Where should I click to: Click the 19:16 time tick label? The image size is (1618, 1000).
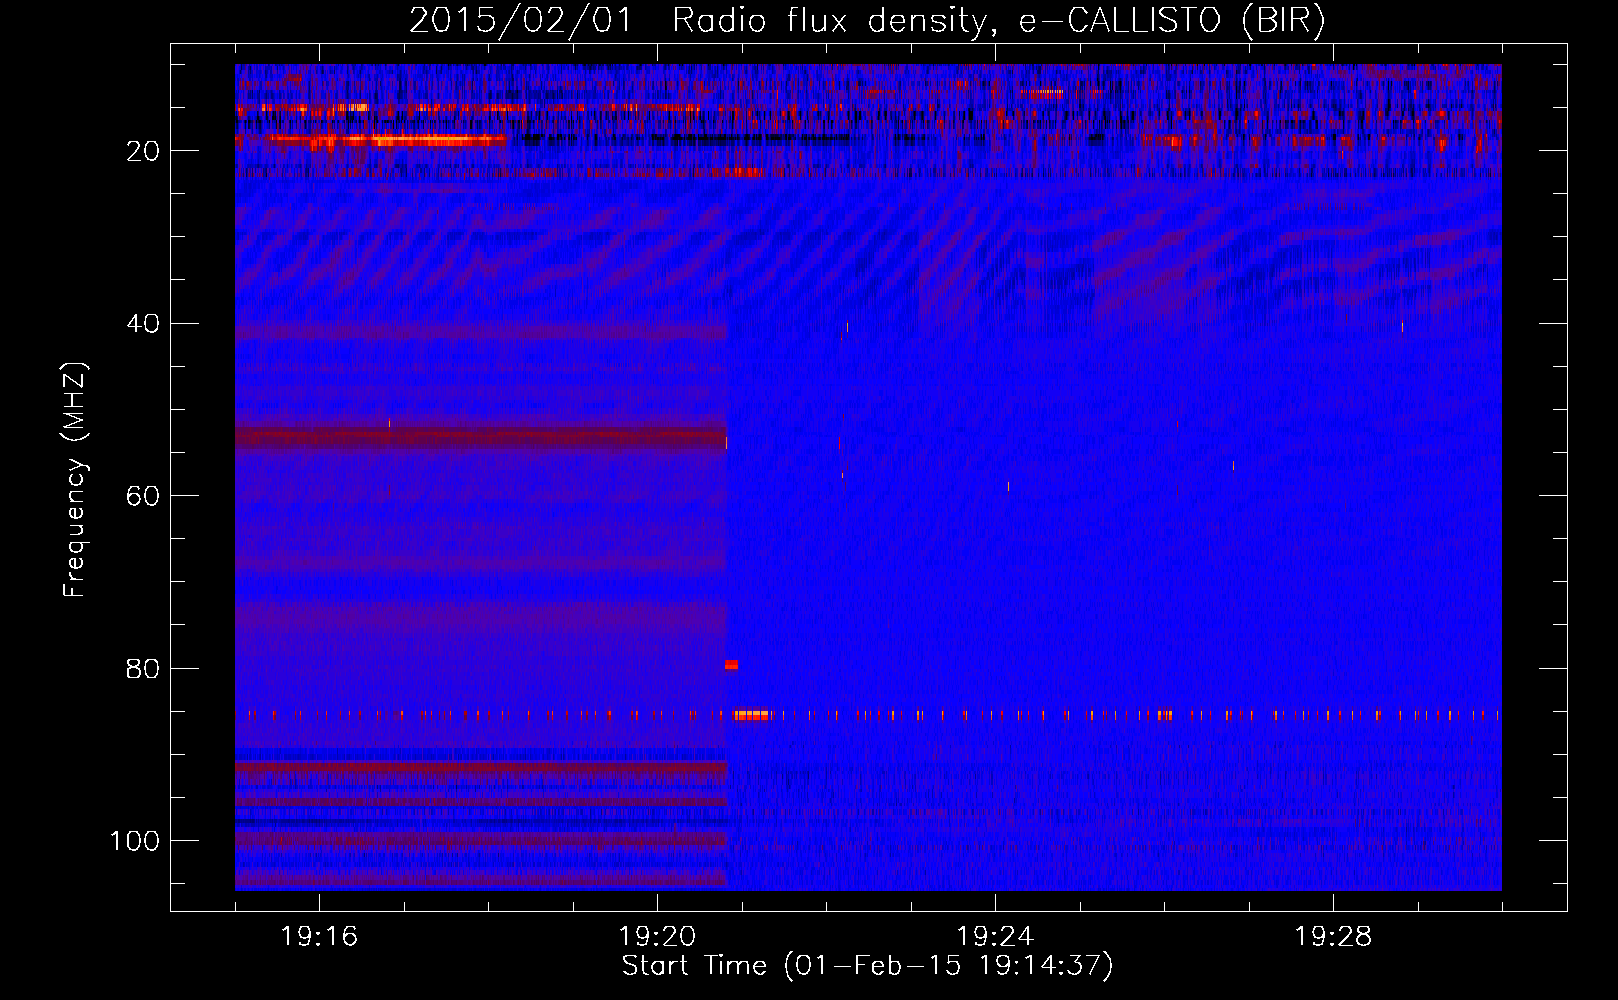tap(319, 937)
